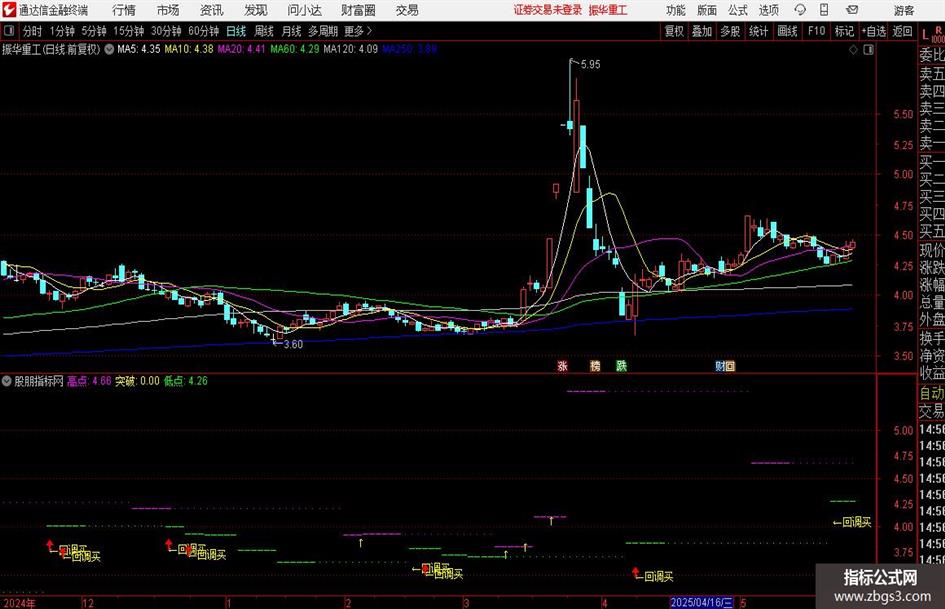Screen dimensions: 945x609
Task: Click the 3.60 low price label
Action: [293, 344]
